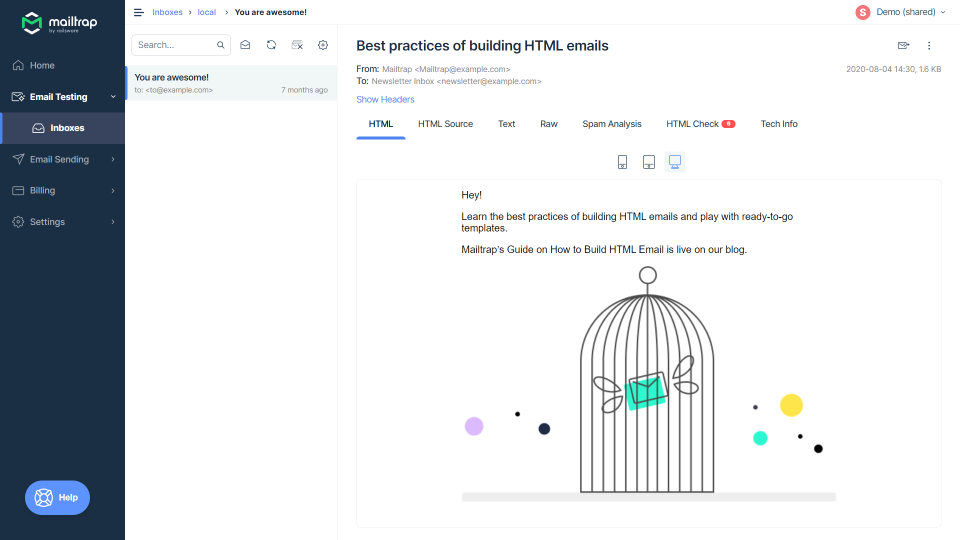Switch preview to tablet view

[x=648, y=162]
